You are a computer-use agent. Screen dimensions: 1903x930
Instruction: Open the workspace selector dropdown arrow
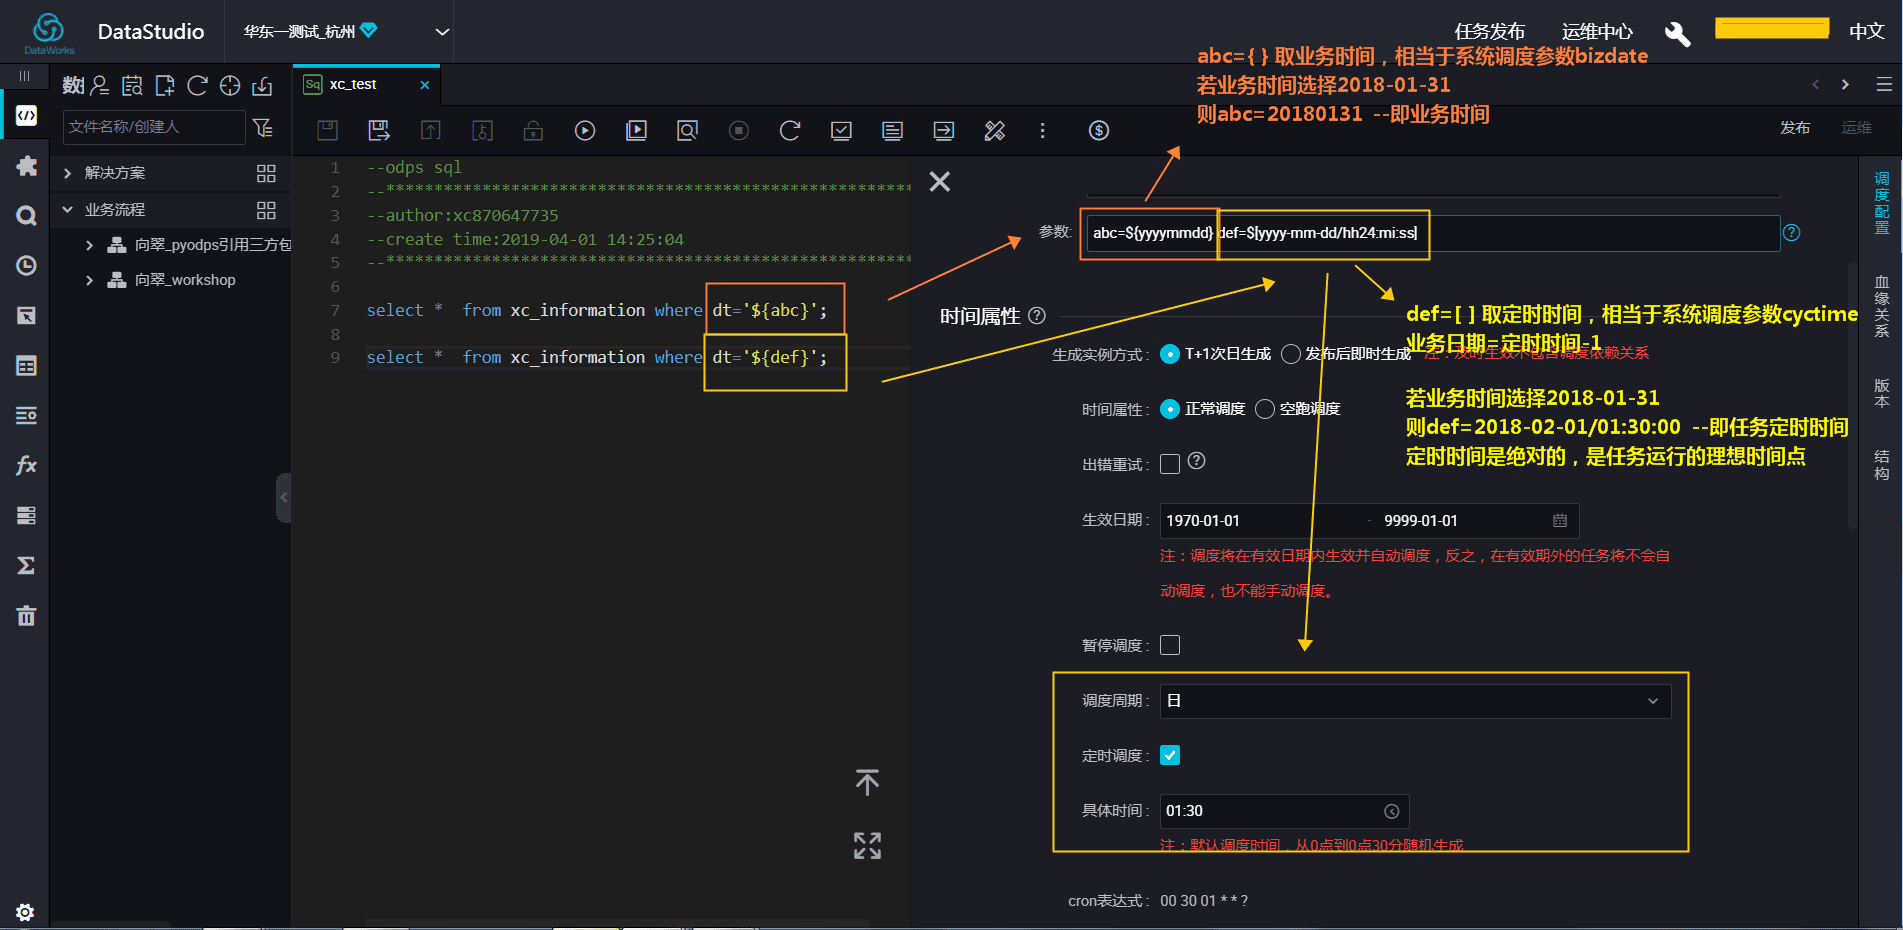(442, 32)
